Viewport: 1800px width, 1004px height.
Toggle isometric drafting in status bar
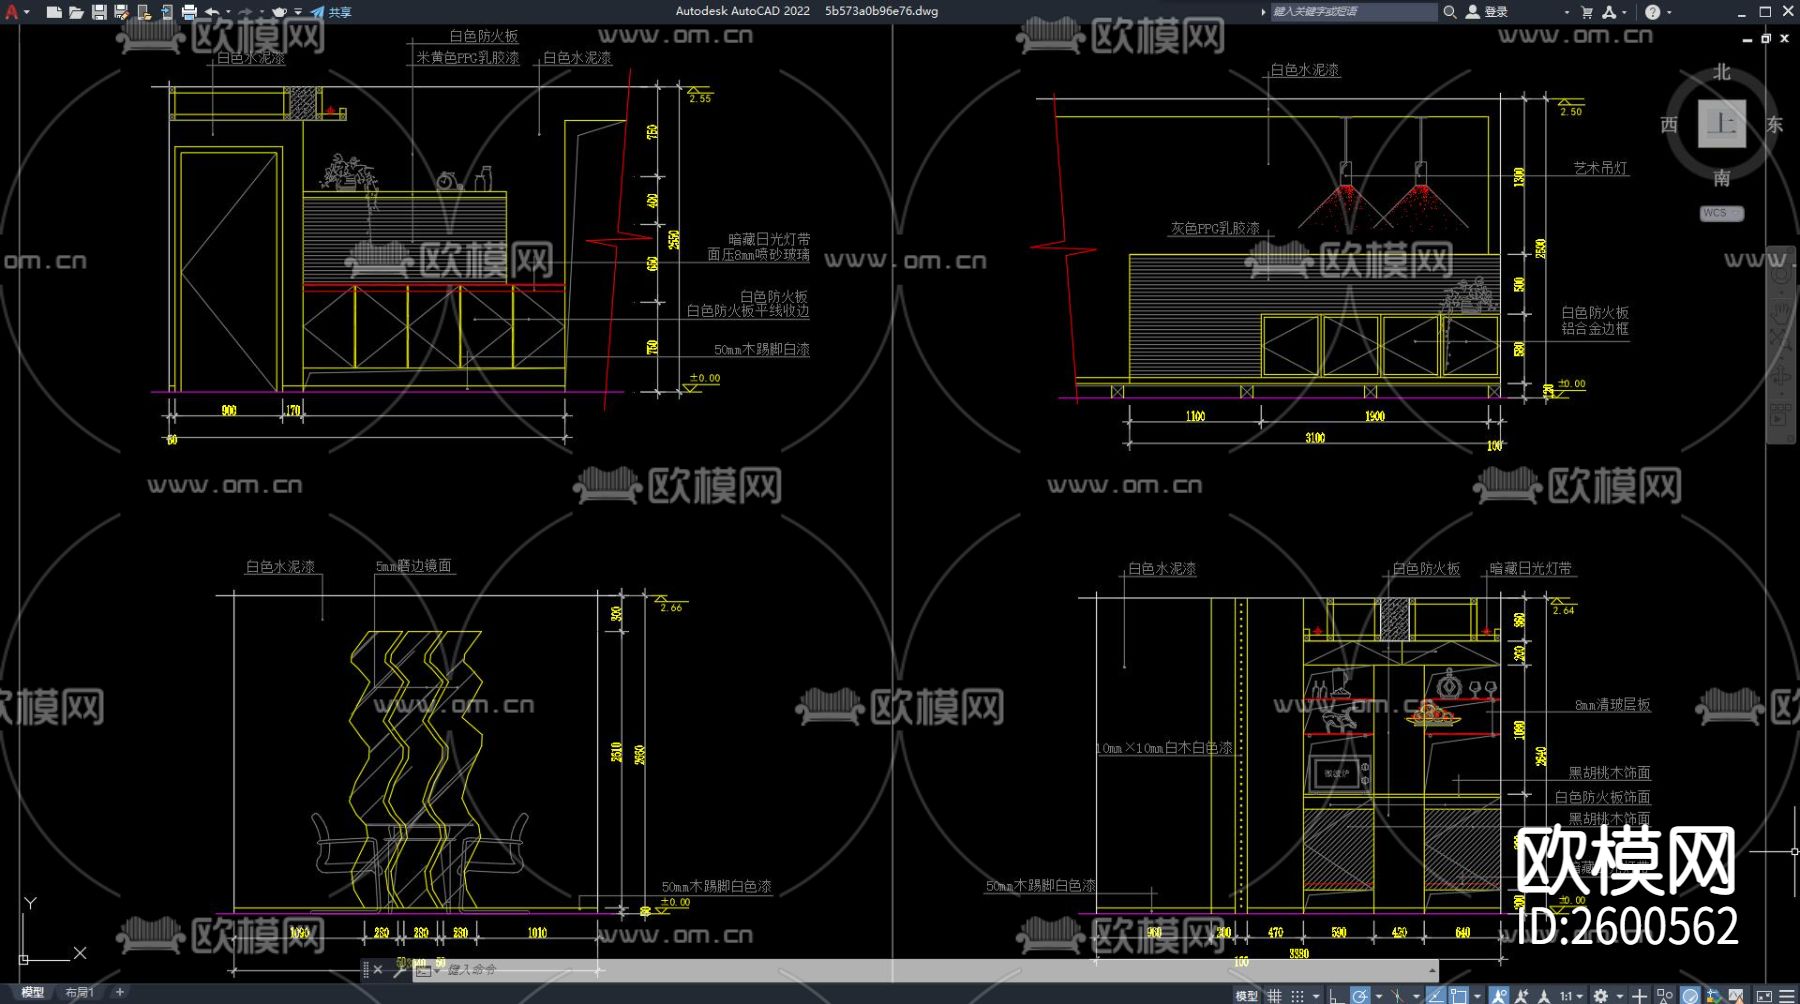(x=1397, y=996)
